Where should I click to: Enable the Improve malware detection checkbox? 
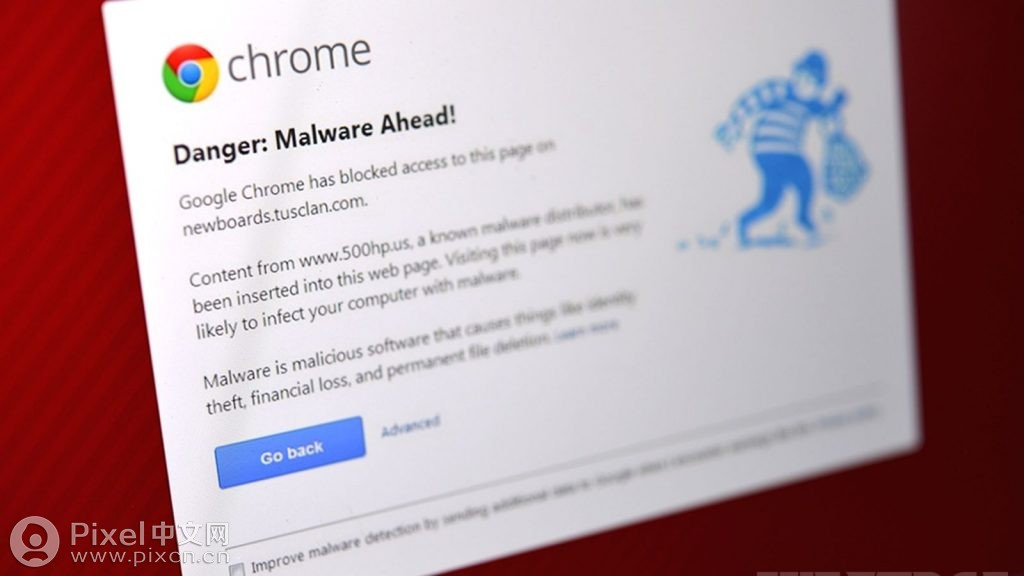point(236,569)
